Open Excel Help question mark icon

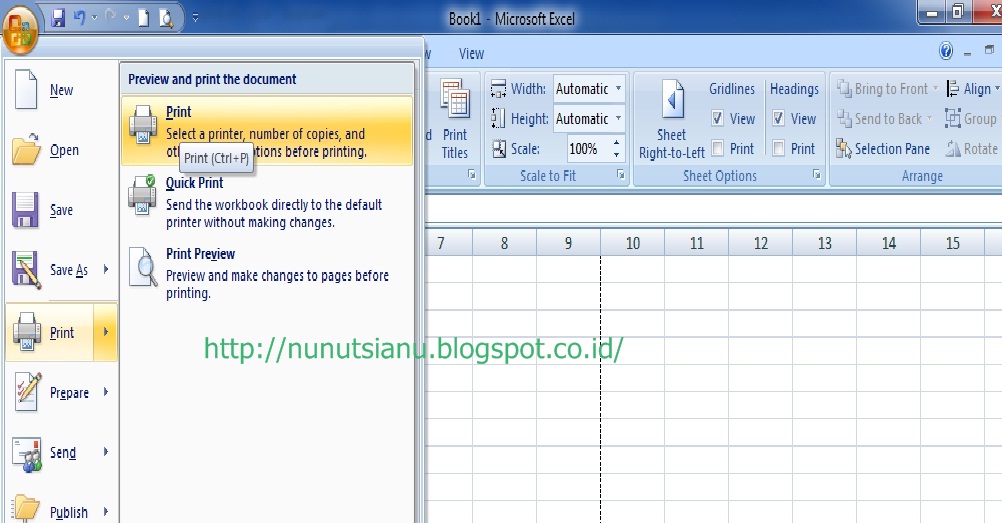[x=946, y=51]
